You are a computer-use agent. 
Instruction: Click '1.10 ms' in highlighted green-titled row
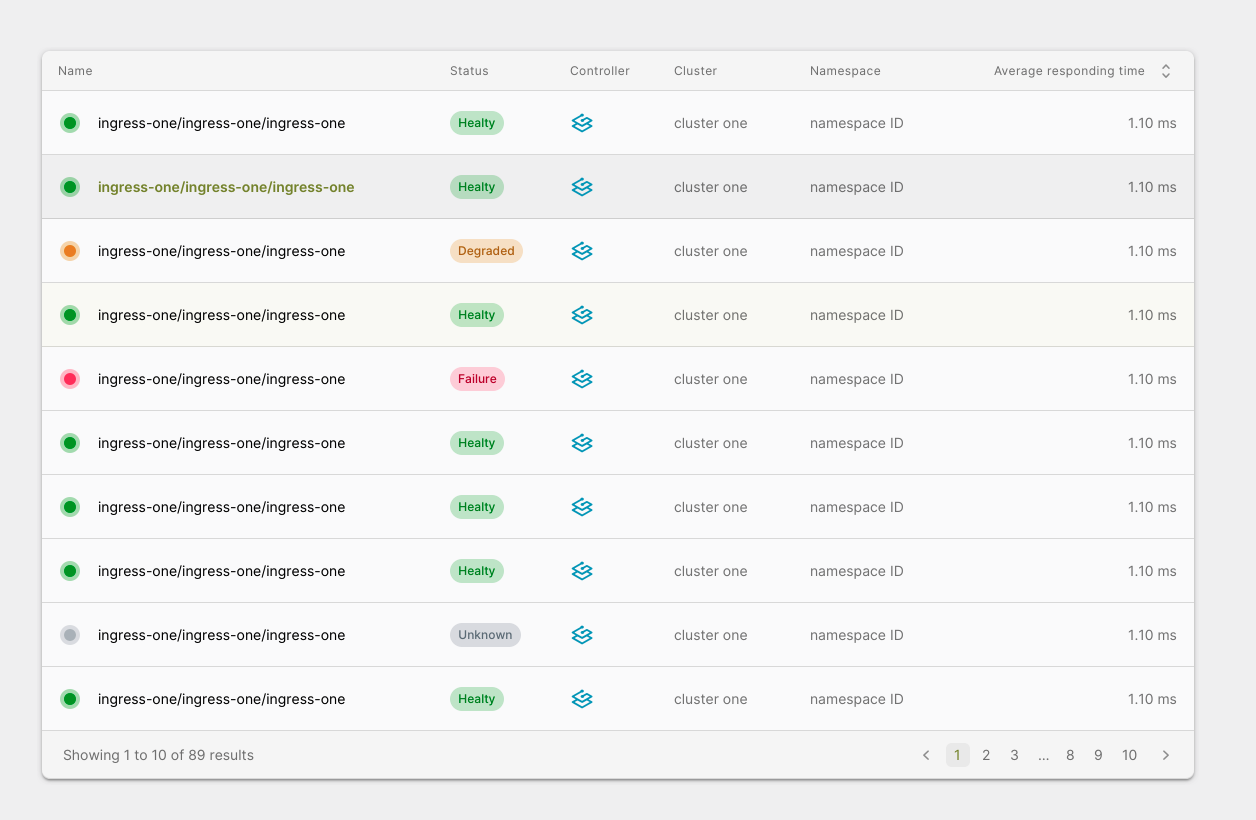click(x=1152, y=187)
